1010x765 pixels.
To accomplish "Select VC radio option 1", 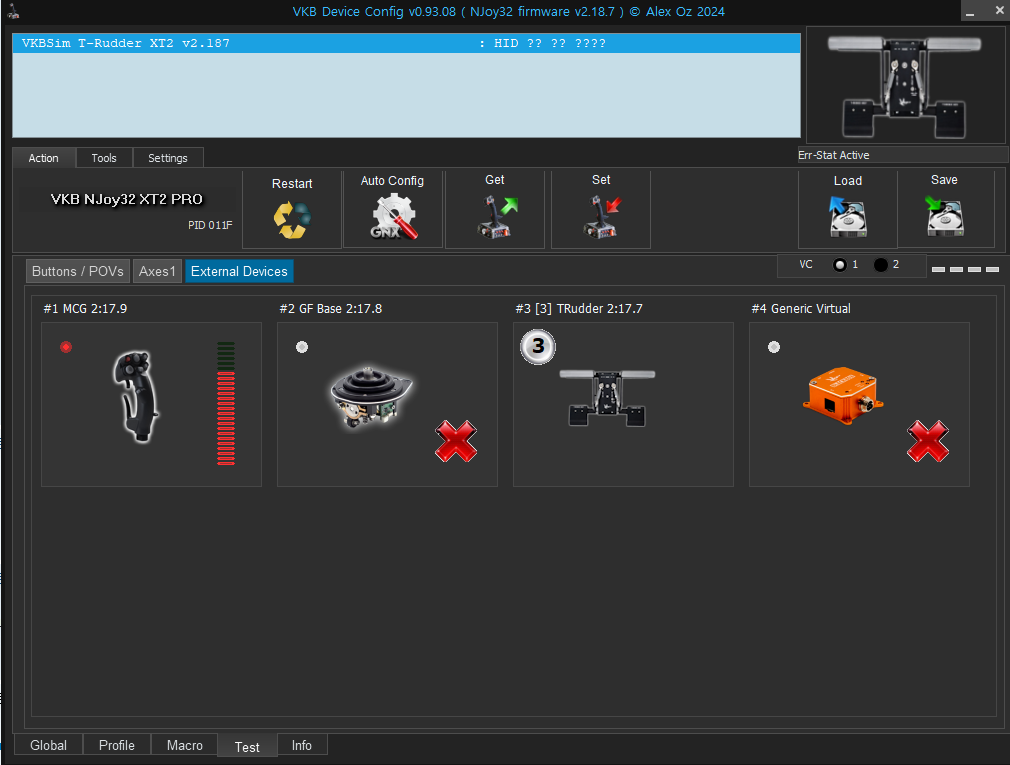I will tap(840, 265).
